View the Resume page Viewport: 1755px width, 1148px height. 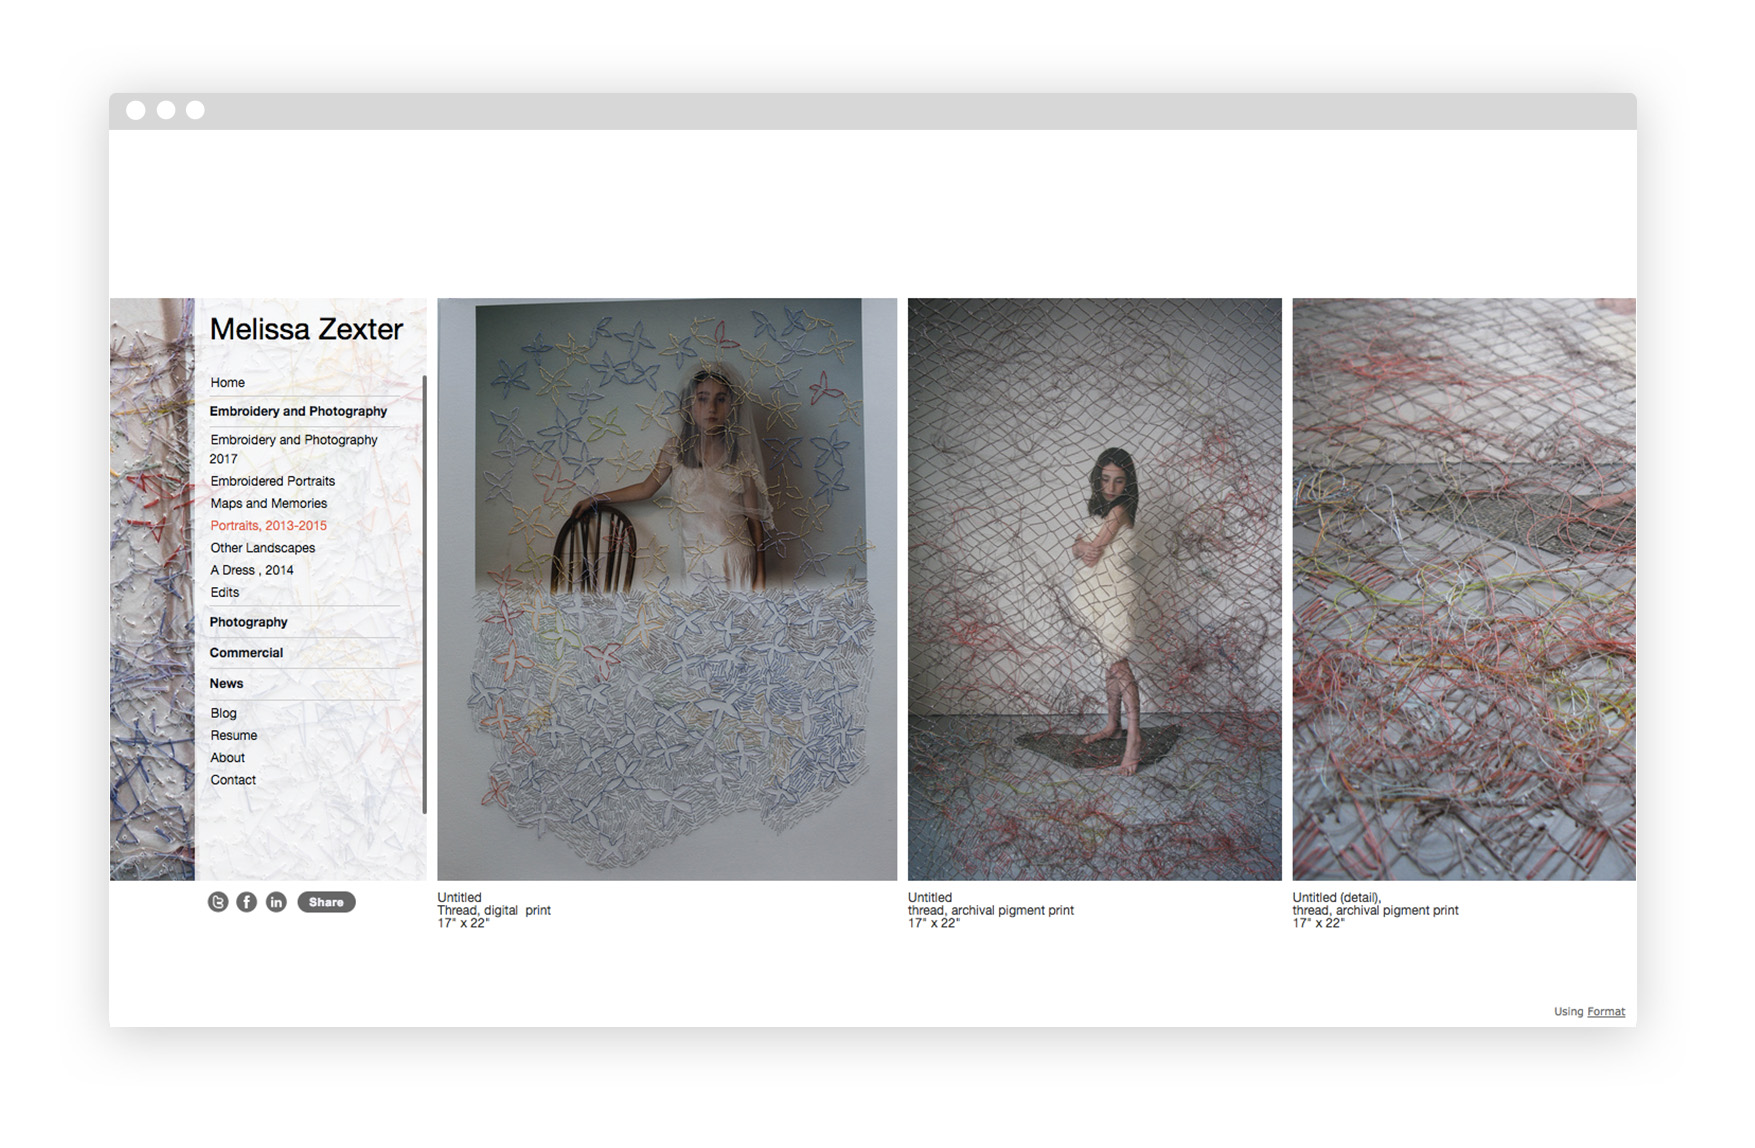click(x=233, y=735)
